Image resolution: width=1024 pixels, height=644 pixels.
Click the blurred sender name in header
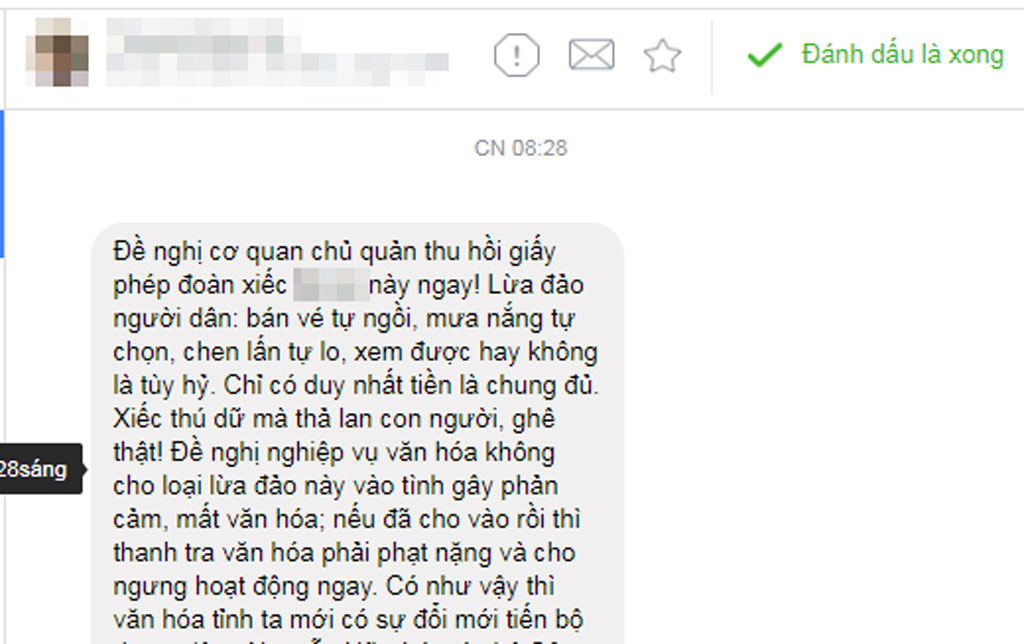pos(195,36)
